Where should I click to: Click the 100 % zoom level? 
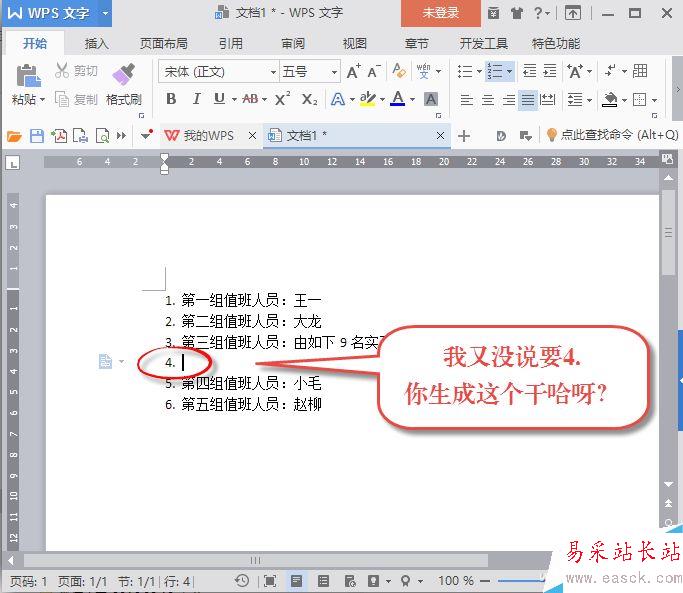[x=456, y=581]
